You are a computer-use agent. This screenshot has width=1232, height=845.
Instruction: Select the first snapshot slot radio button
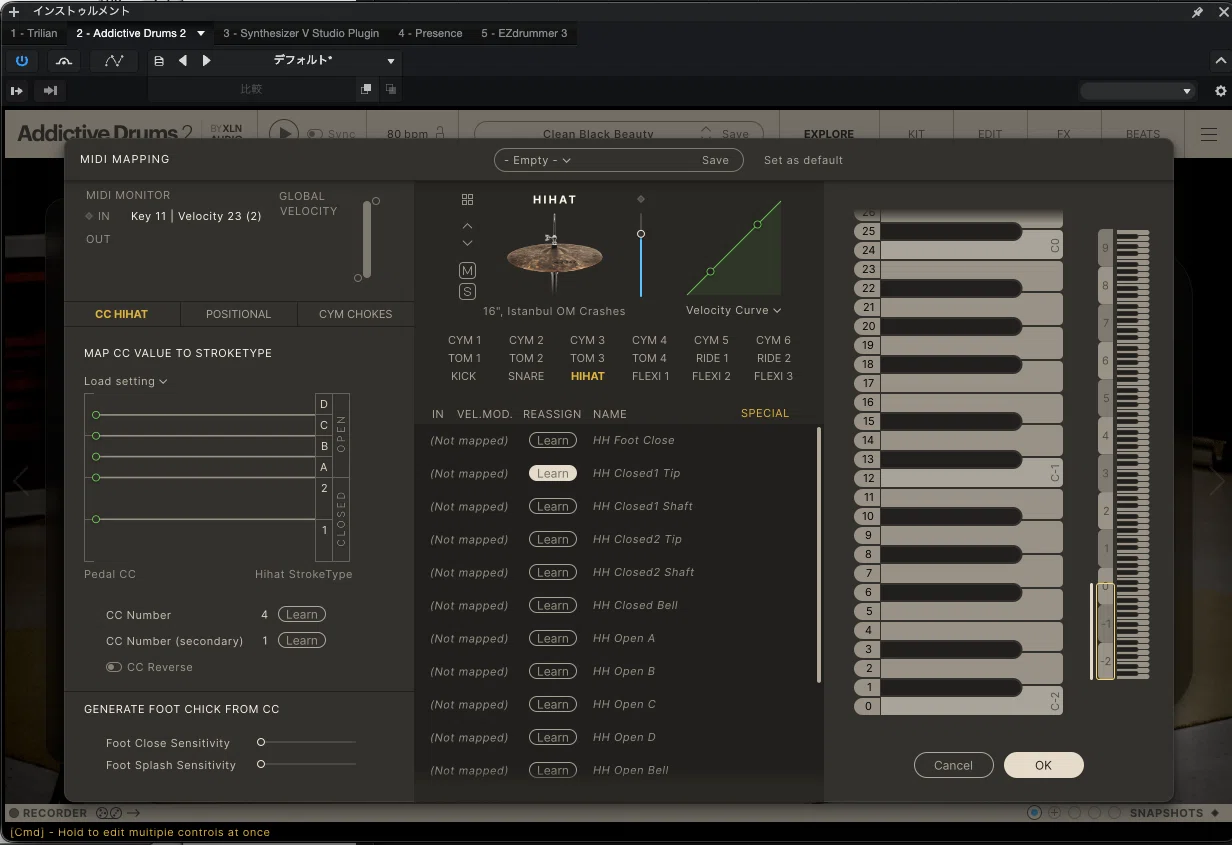(x=1035, y=813)
